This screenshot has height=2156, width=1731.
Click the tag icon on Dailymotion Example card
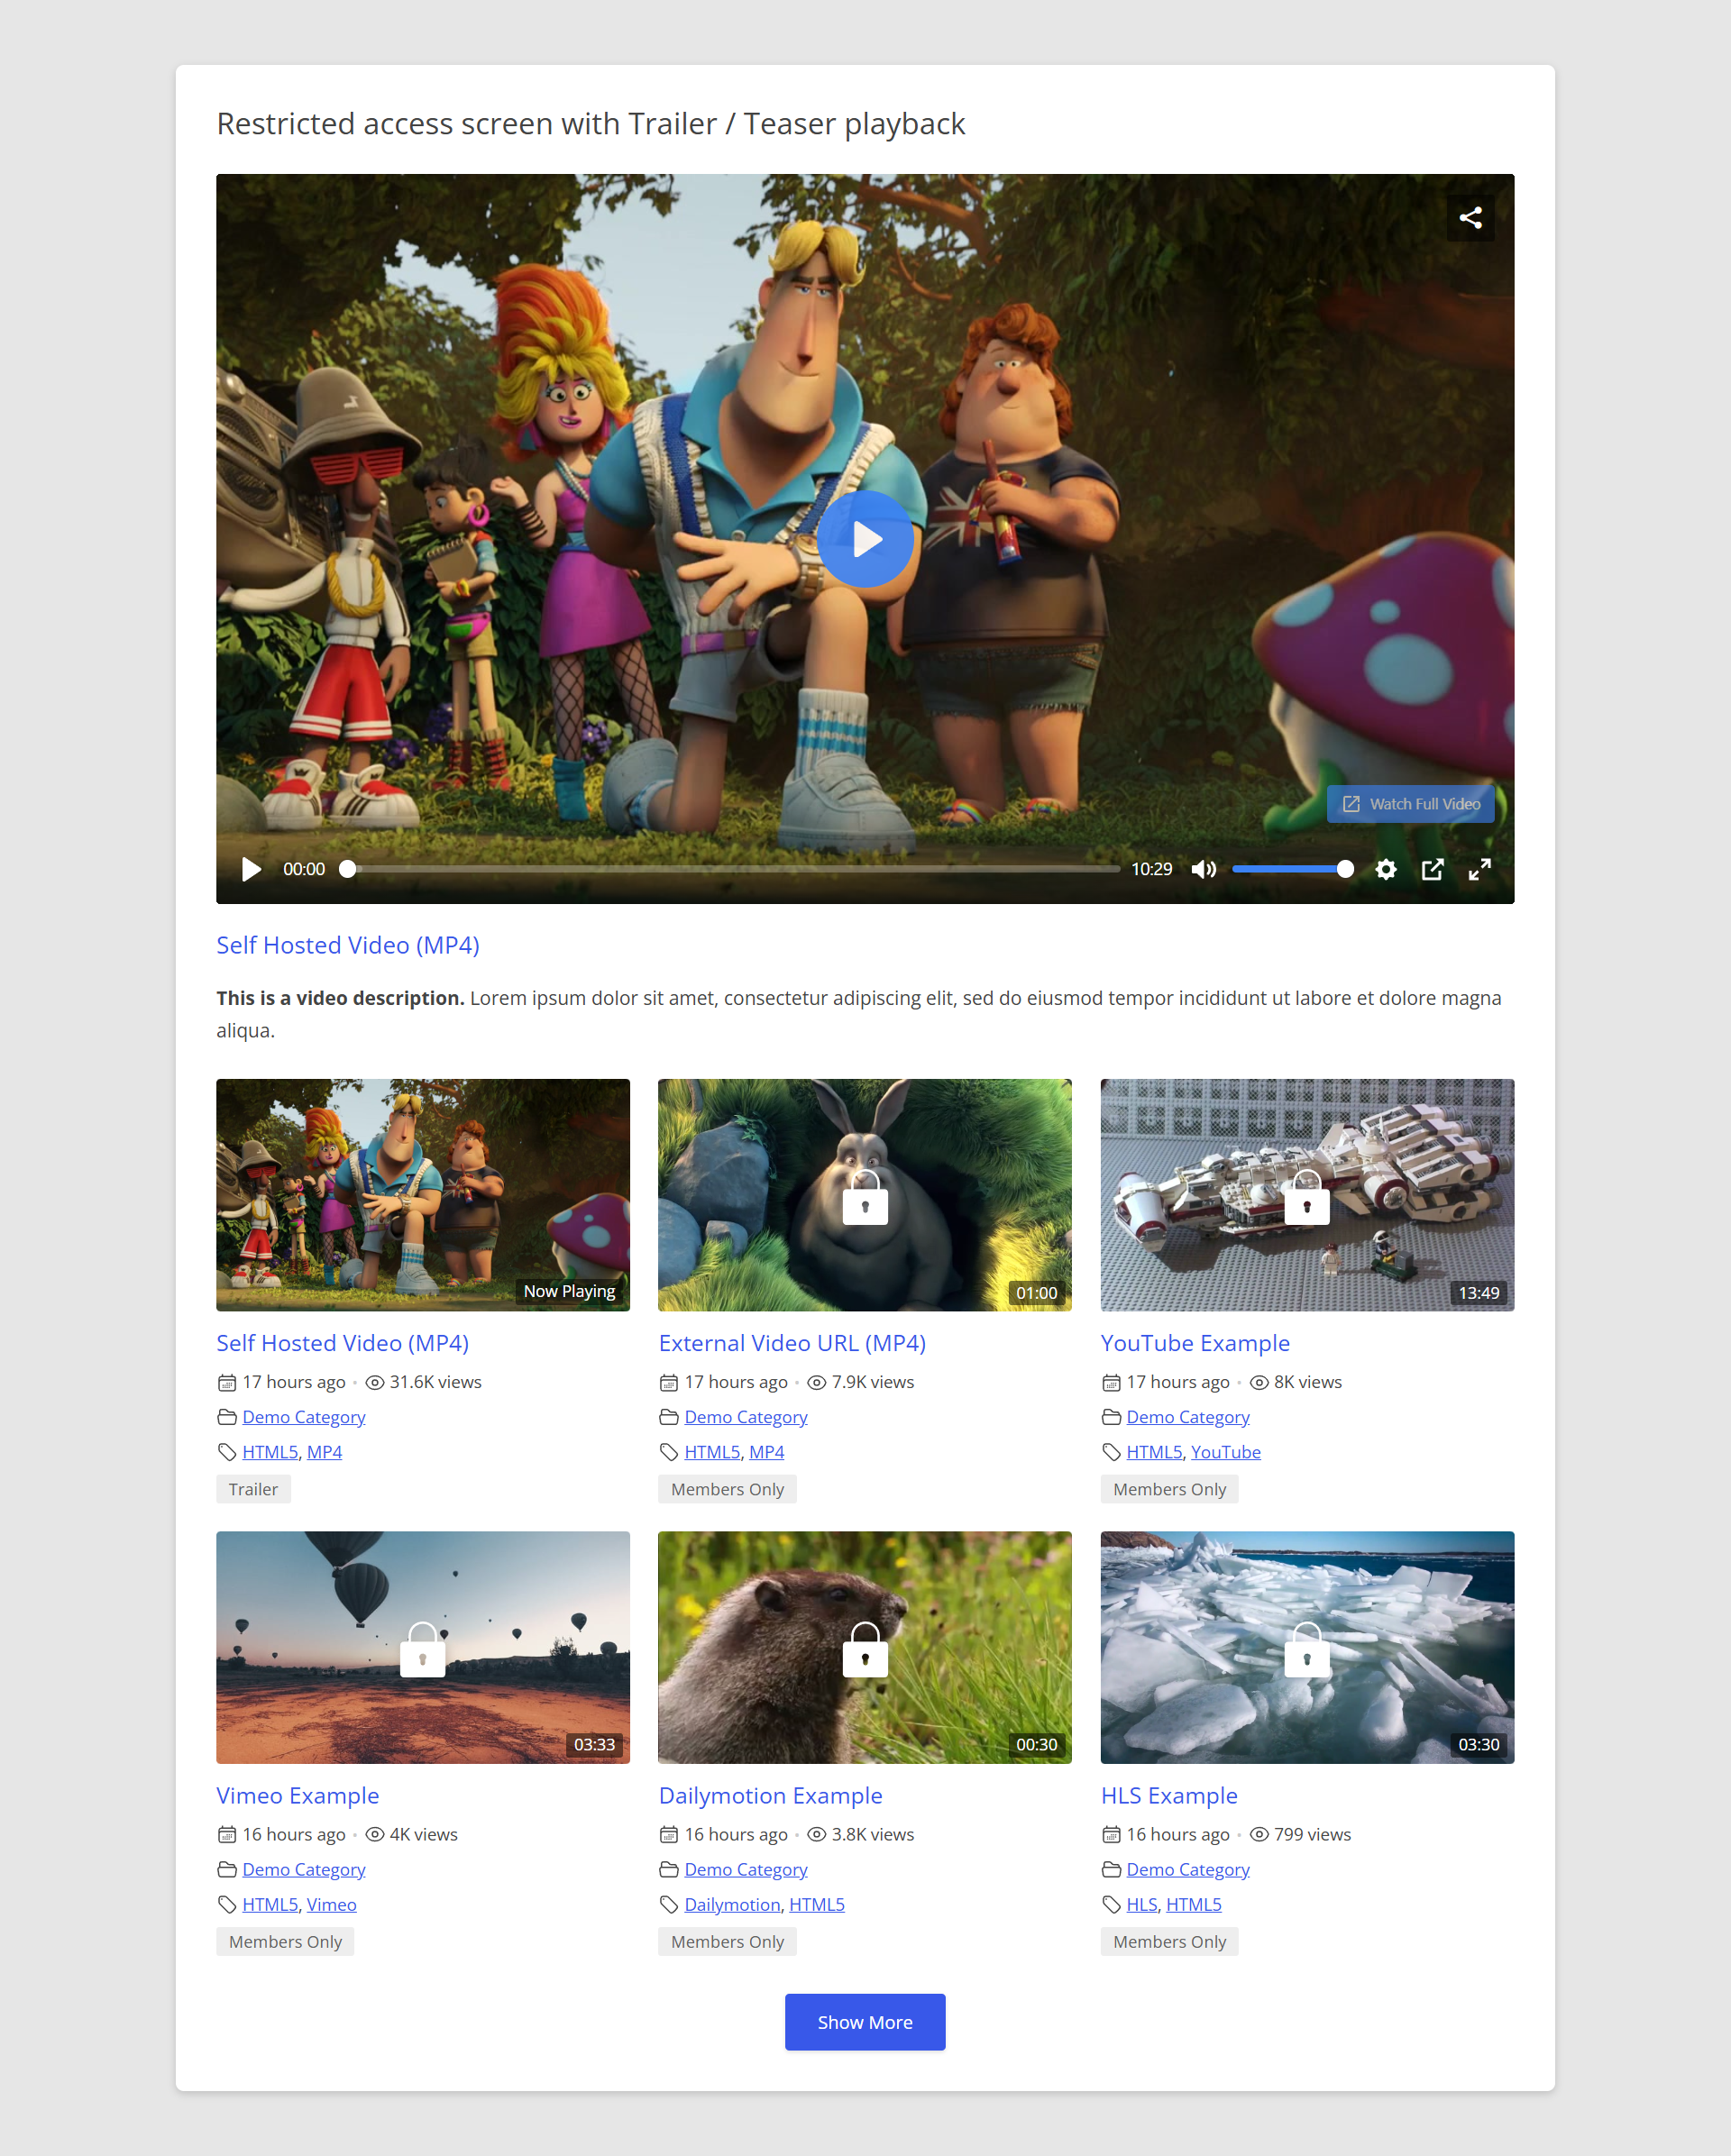[x=669, y=1904]
